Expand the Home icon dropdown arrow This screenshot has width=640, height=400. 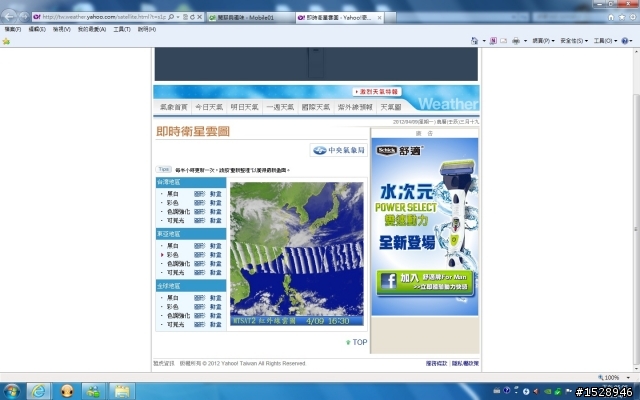point(484,41)
